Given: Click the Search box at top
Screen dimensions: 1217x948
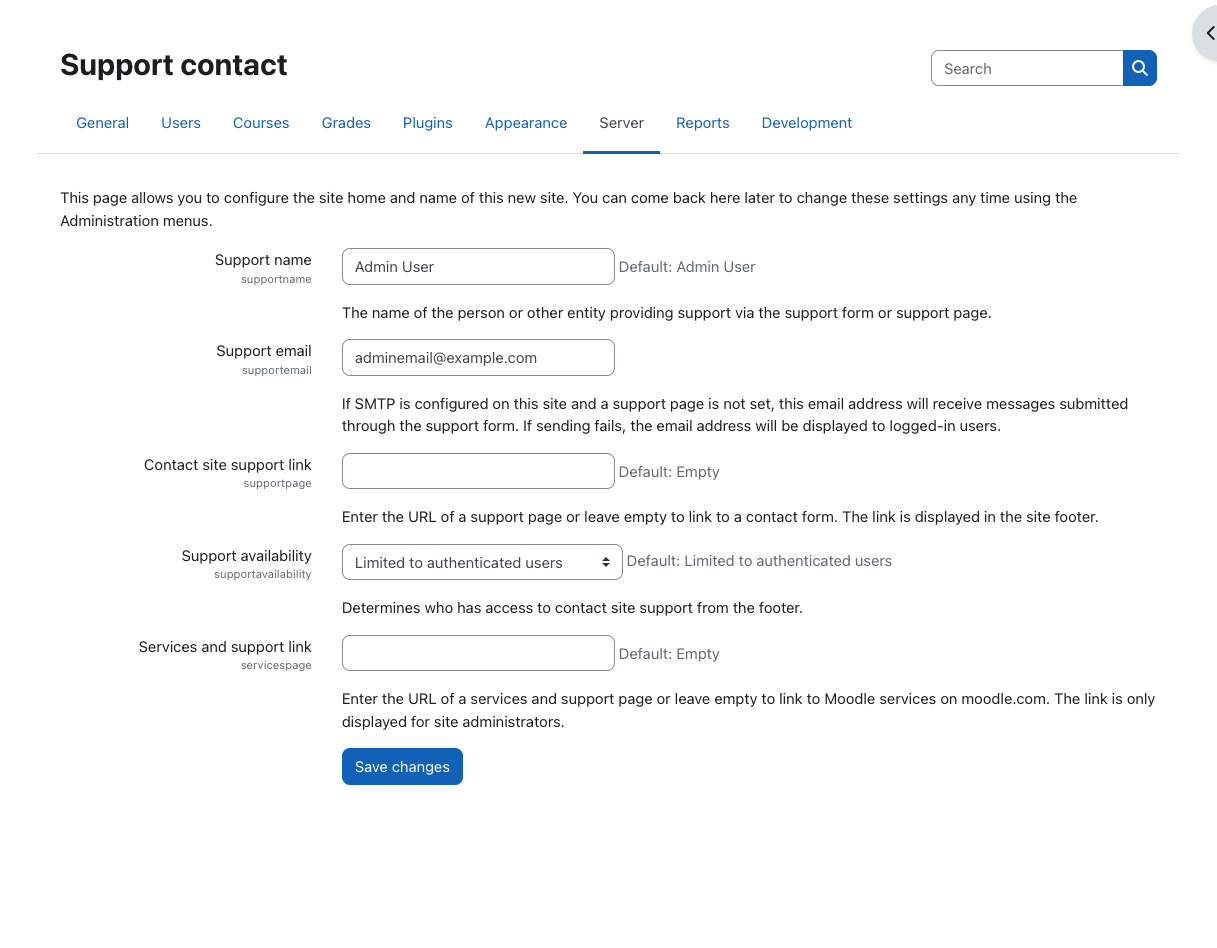Looking at the screenshot, I should click(1027, 68).
